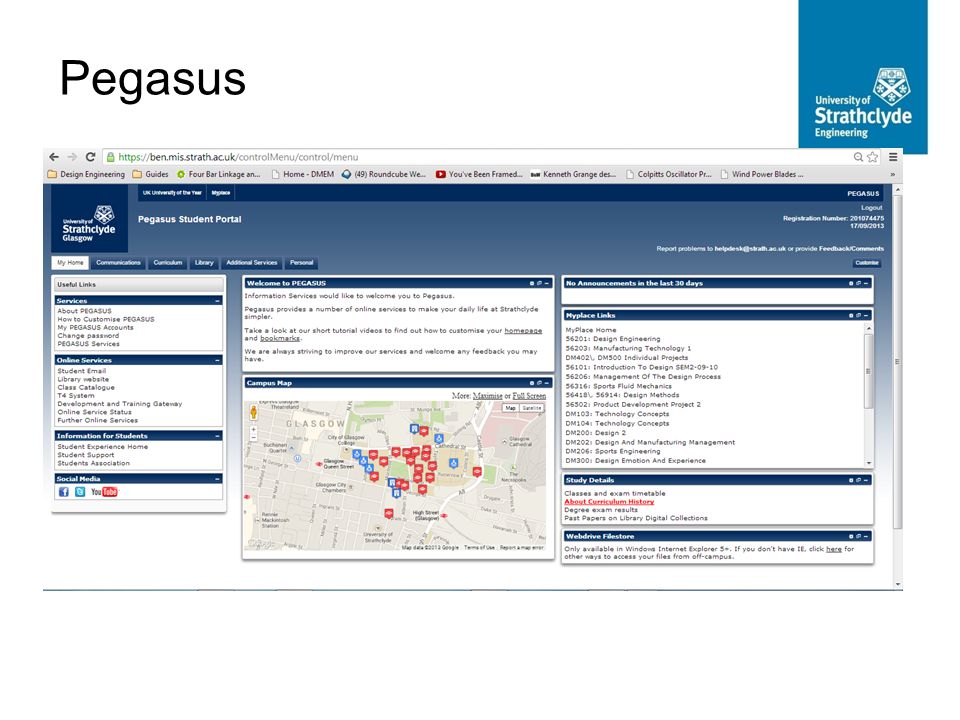Image resolution: width=960 pixels, height=720 pixels.
Task: Click the Customise button
Action: [866, 263]
